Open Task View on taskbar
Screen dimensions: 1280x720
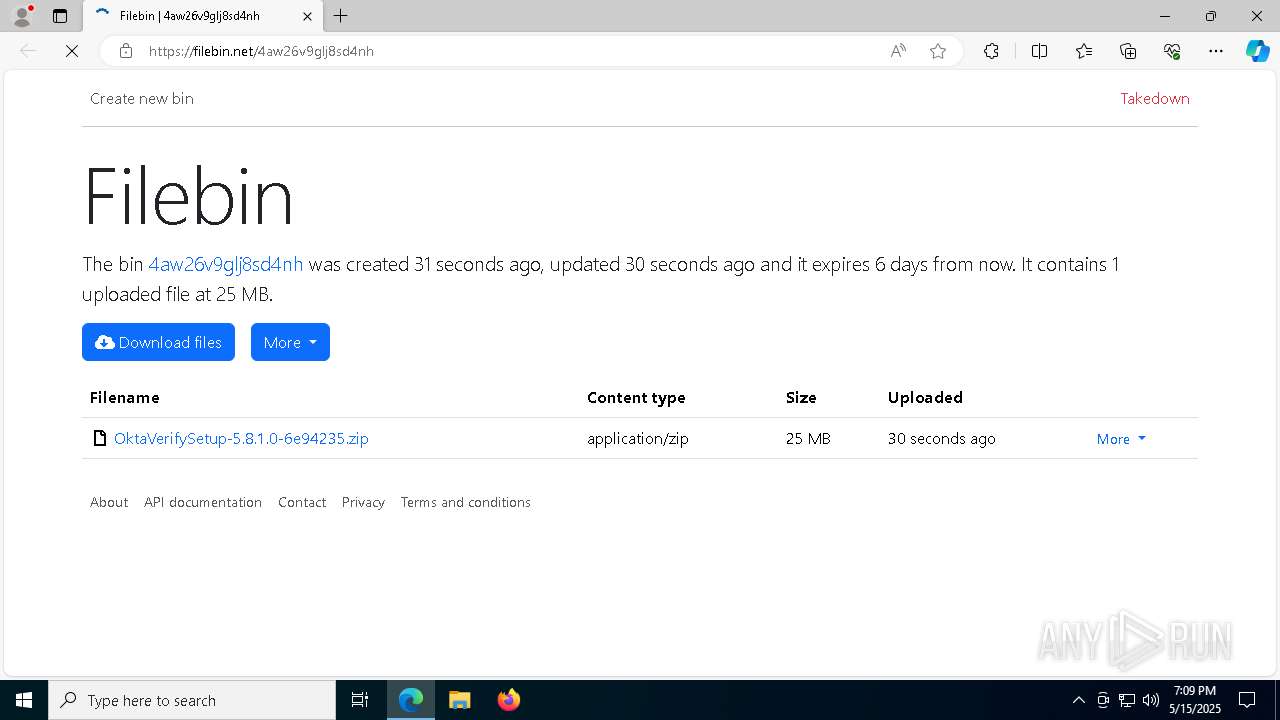(360, 700)
